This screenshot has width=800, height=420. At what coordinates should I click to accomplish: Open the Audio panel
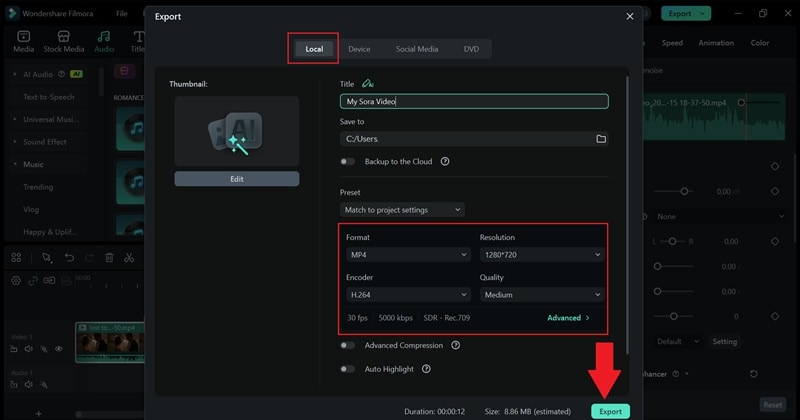click(x=104, y=42)
